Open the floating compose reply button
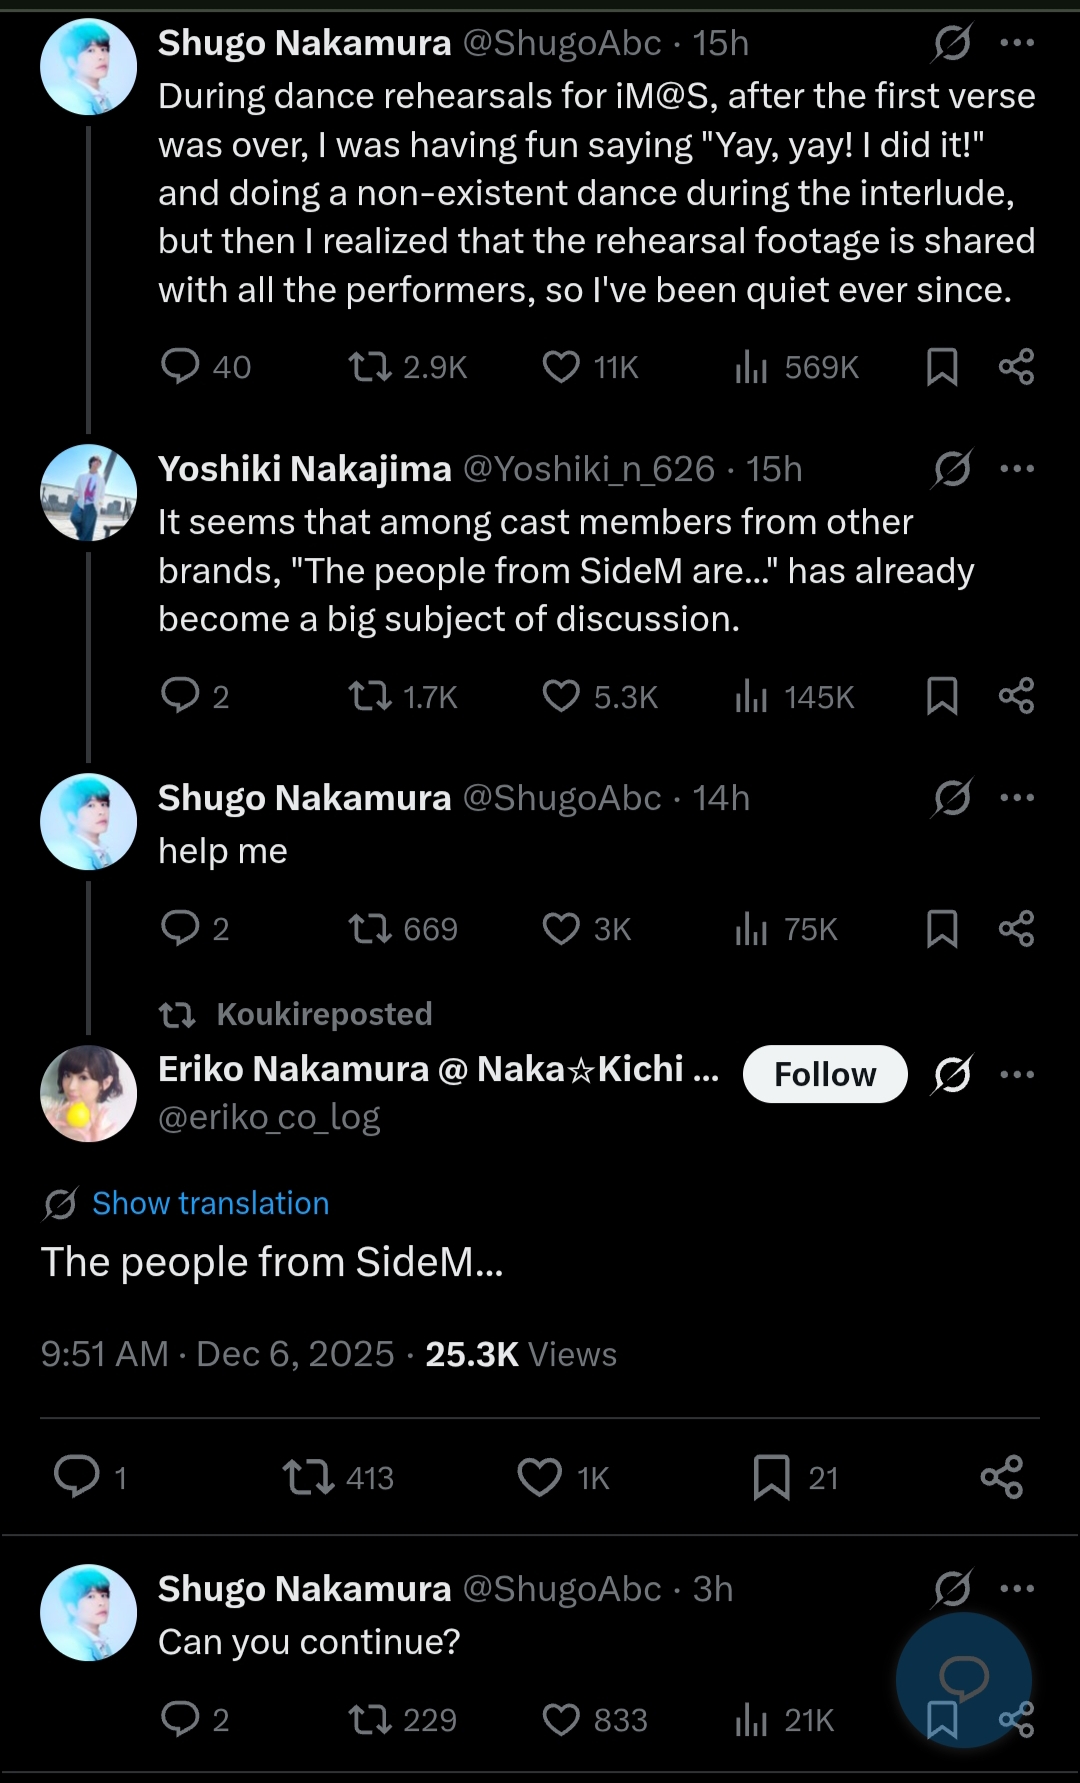This screenshot has width=1080, height=1783. pos(963,1678)
